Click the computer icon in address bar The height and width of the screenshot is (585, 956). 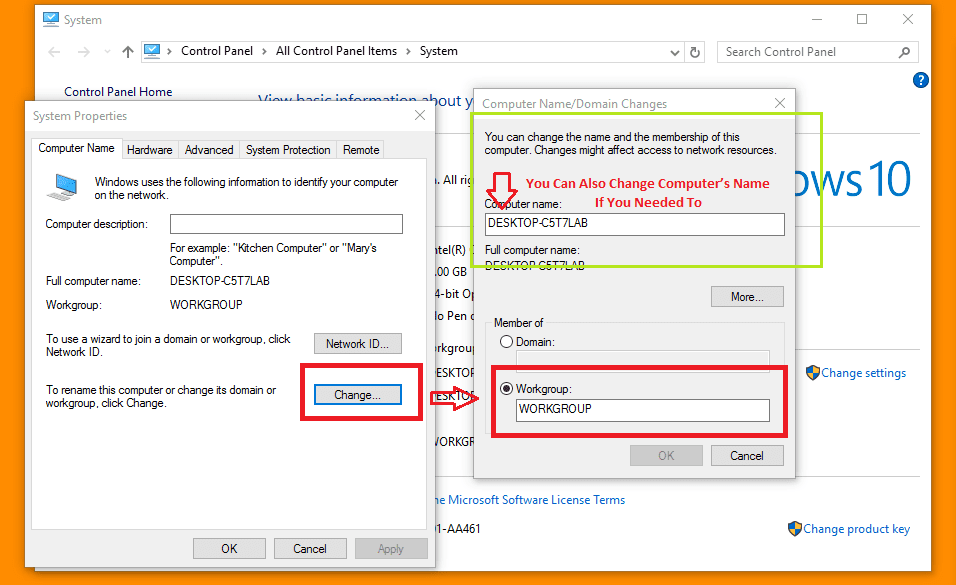tap(152, 51)
